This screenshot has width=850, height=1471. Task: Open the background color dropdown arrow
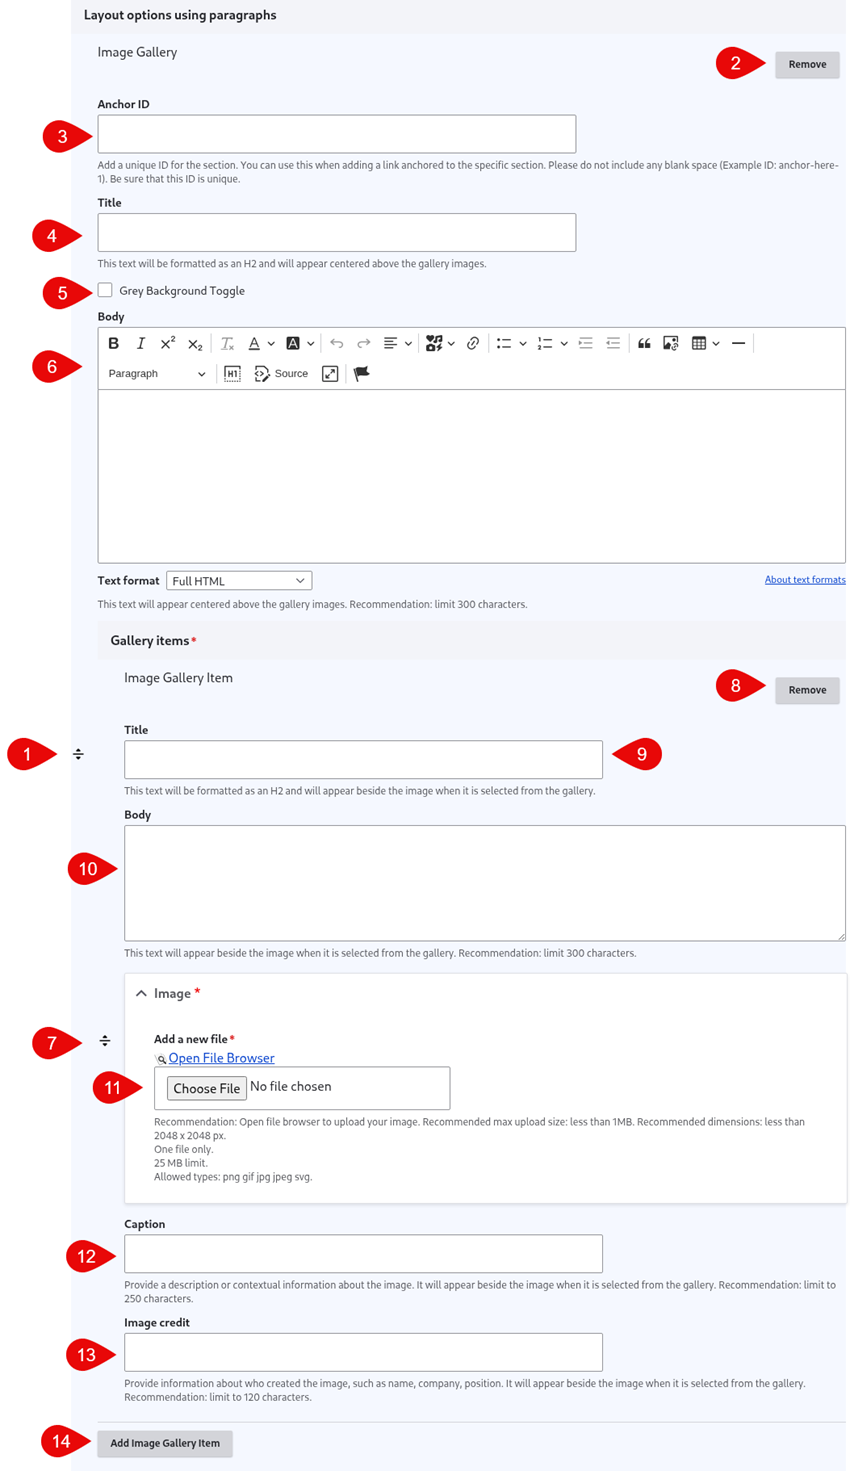click(311, 344)
